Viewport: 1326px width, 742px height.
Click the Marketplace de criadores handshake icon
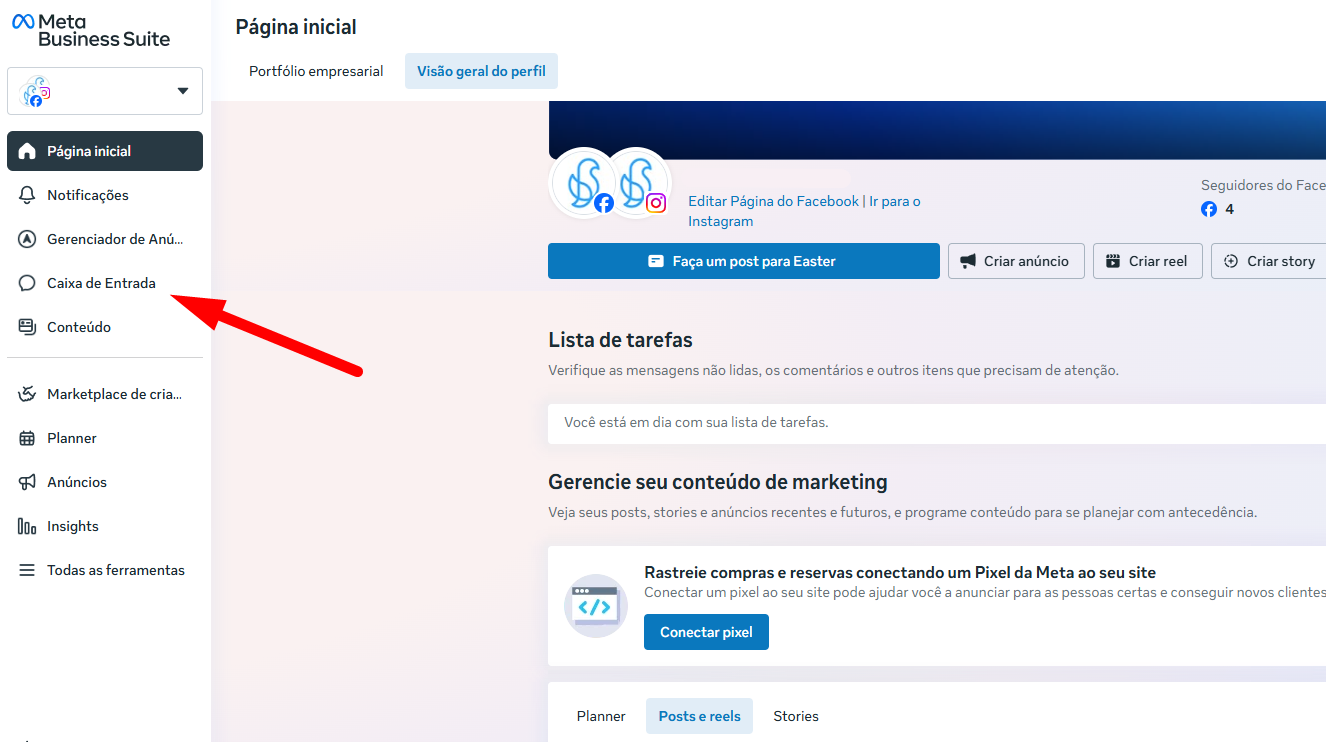pyautogui.click(x=28, y=394)
